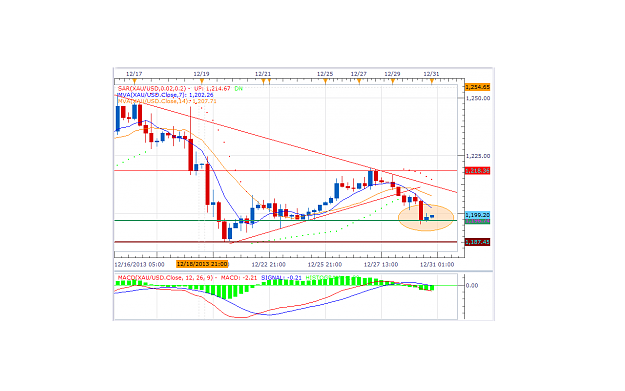Click the orange day marker under 12/31
Viewport: 625px width, 391px height.
click(x=432, y=81)
